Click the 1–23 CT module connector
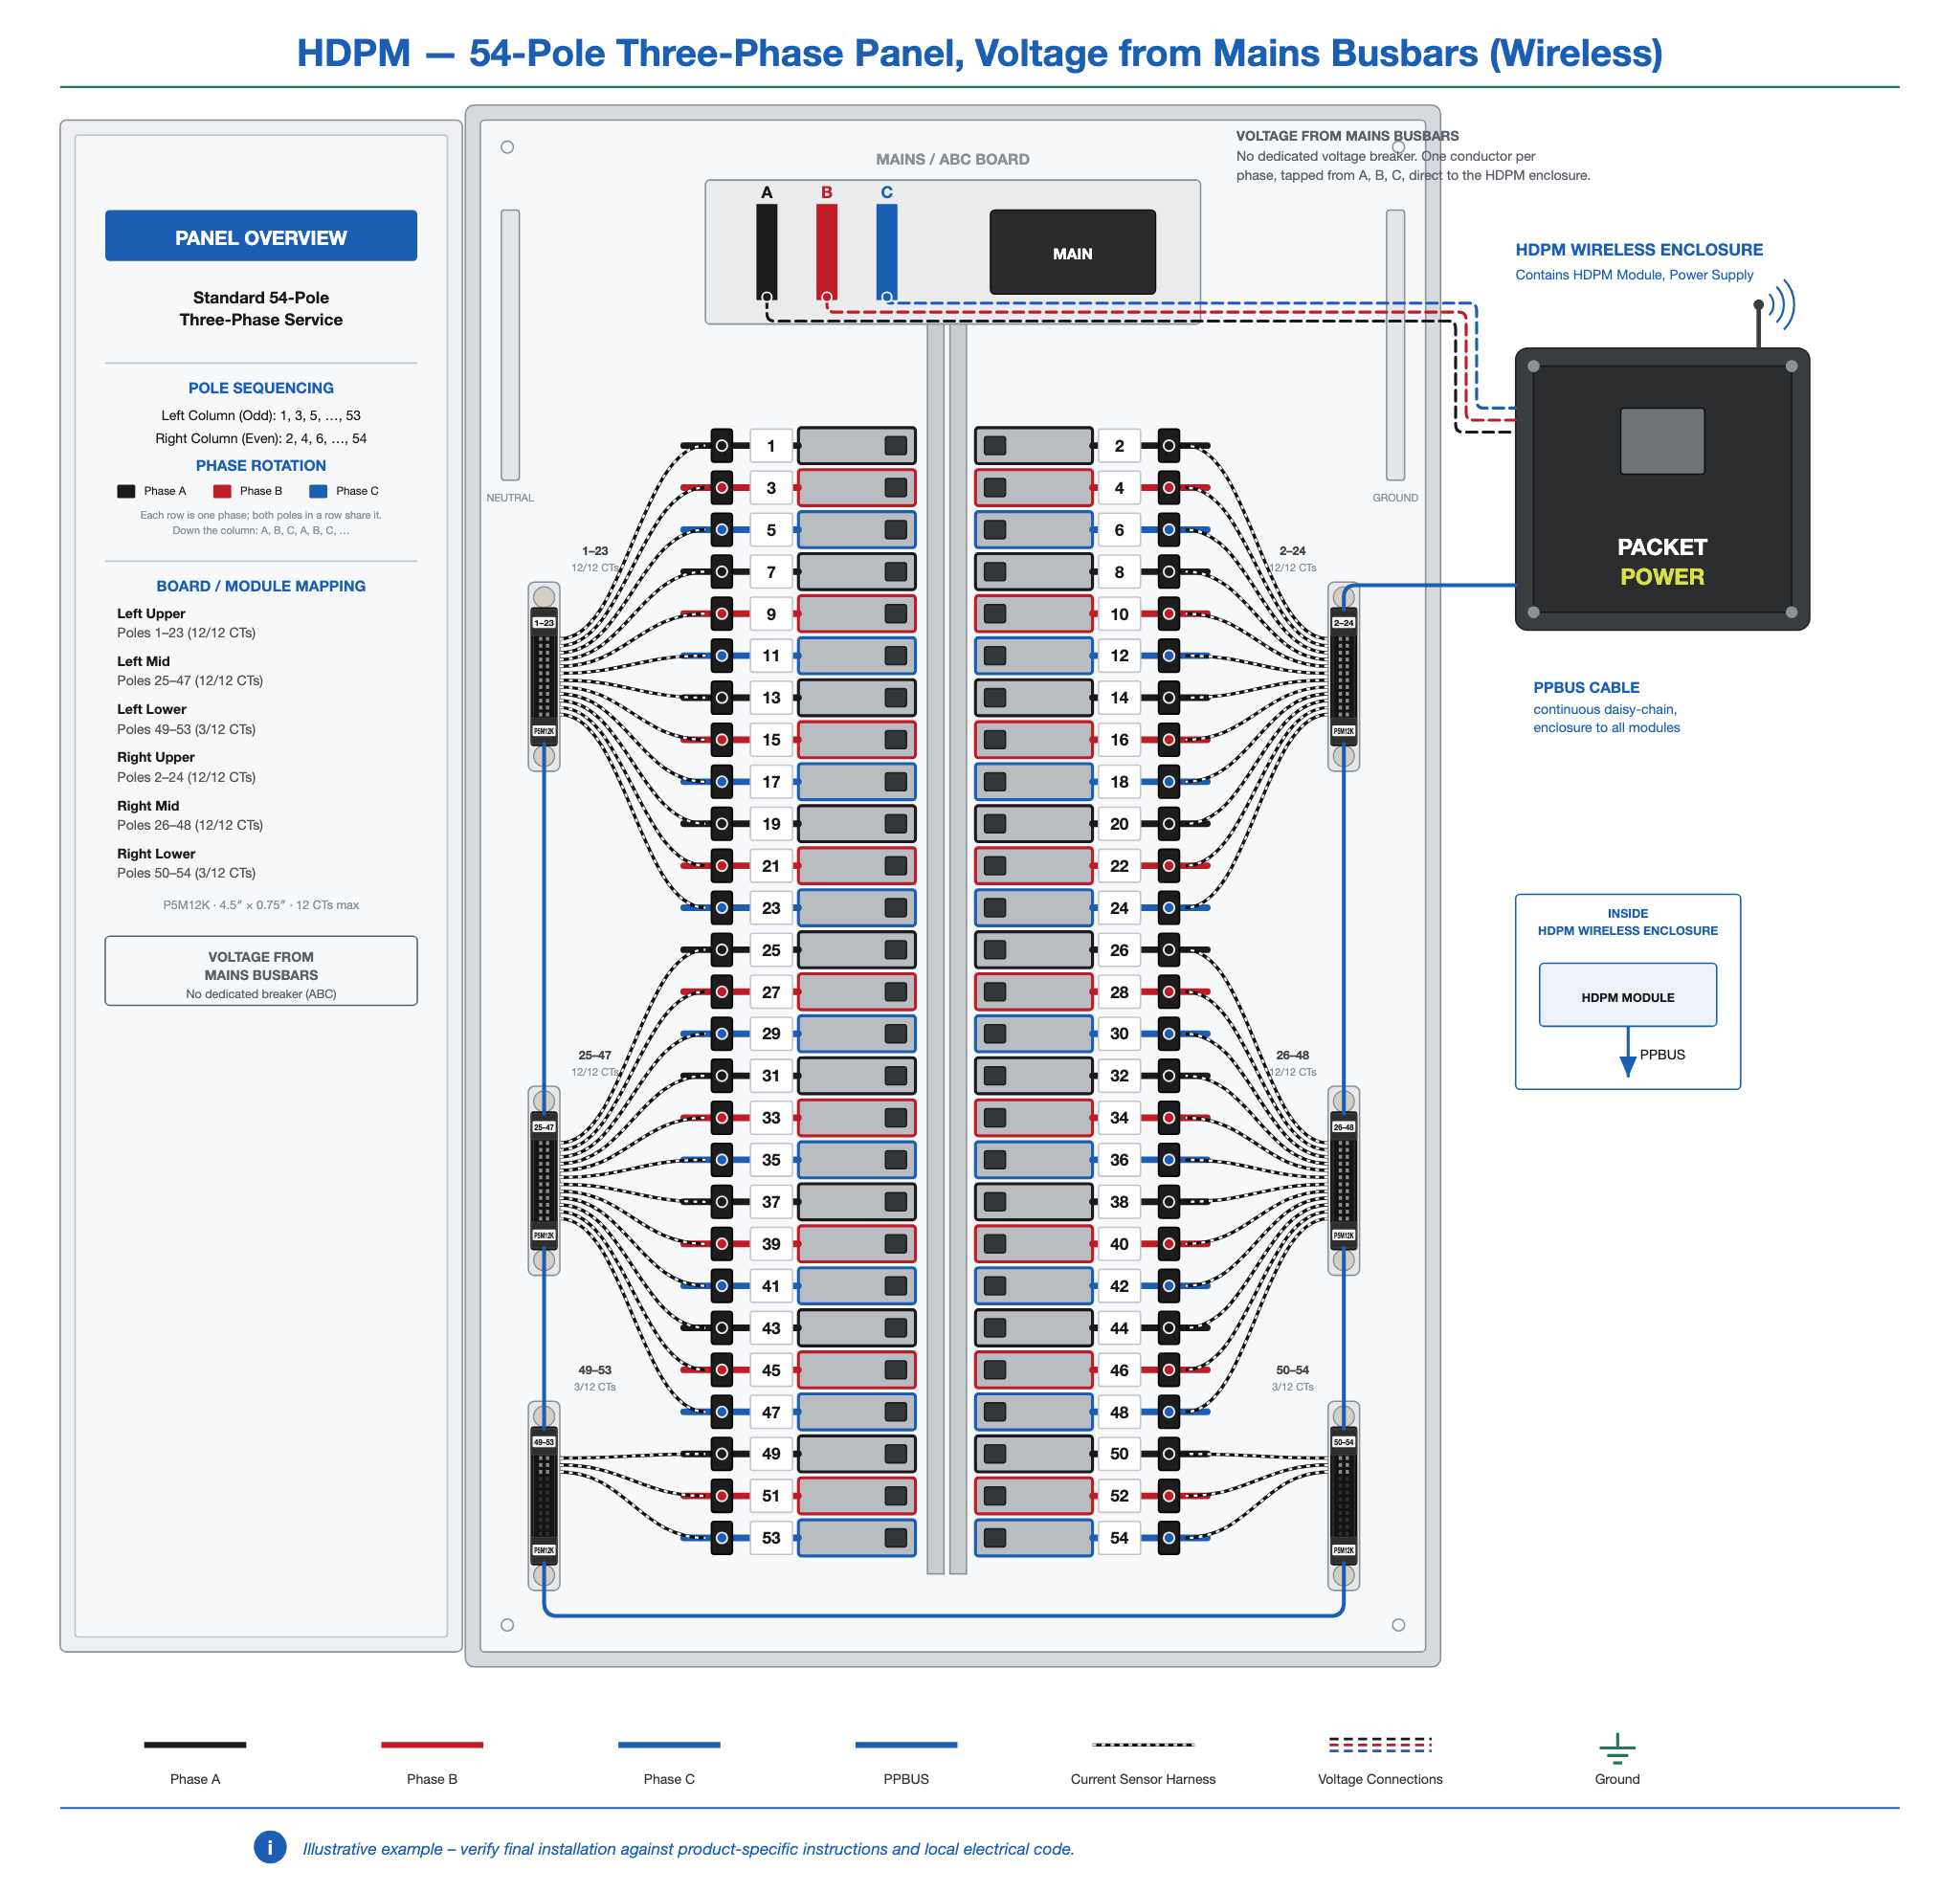This screenshot has height=1892, width=1960. 544,677
